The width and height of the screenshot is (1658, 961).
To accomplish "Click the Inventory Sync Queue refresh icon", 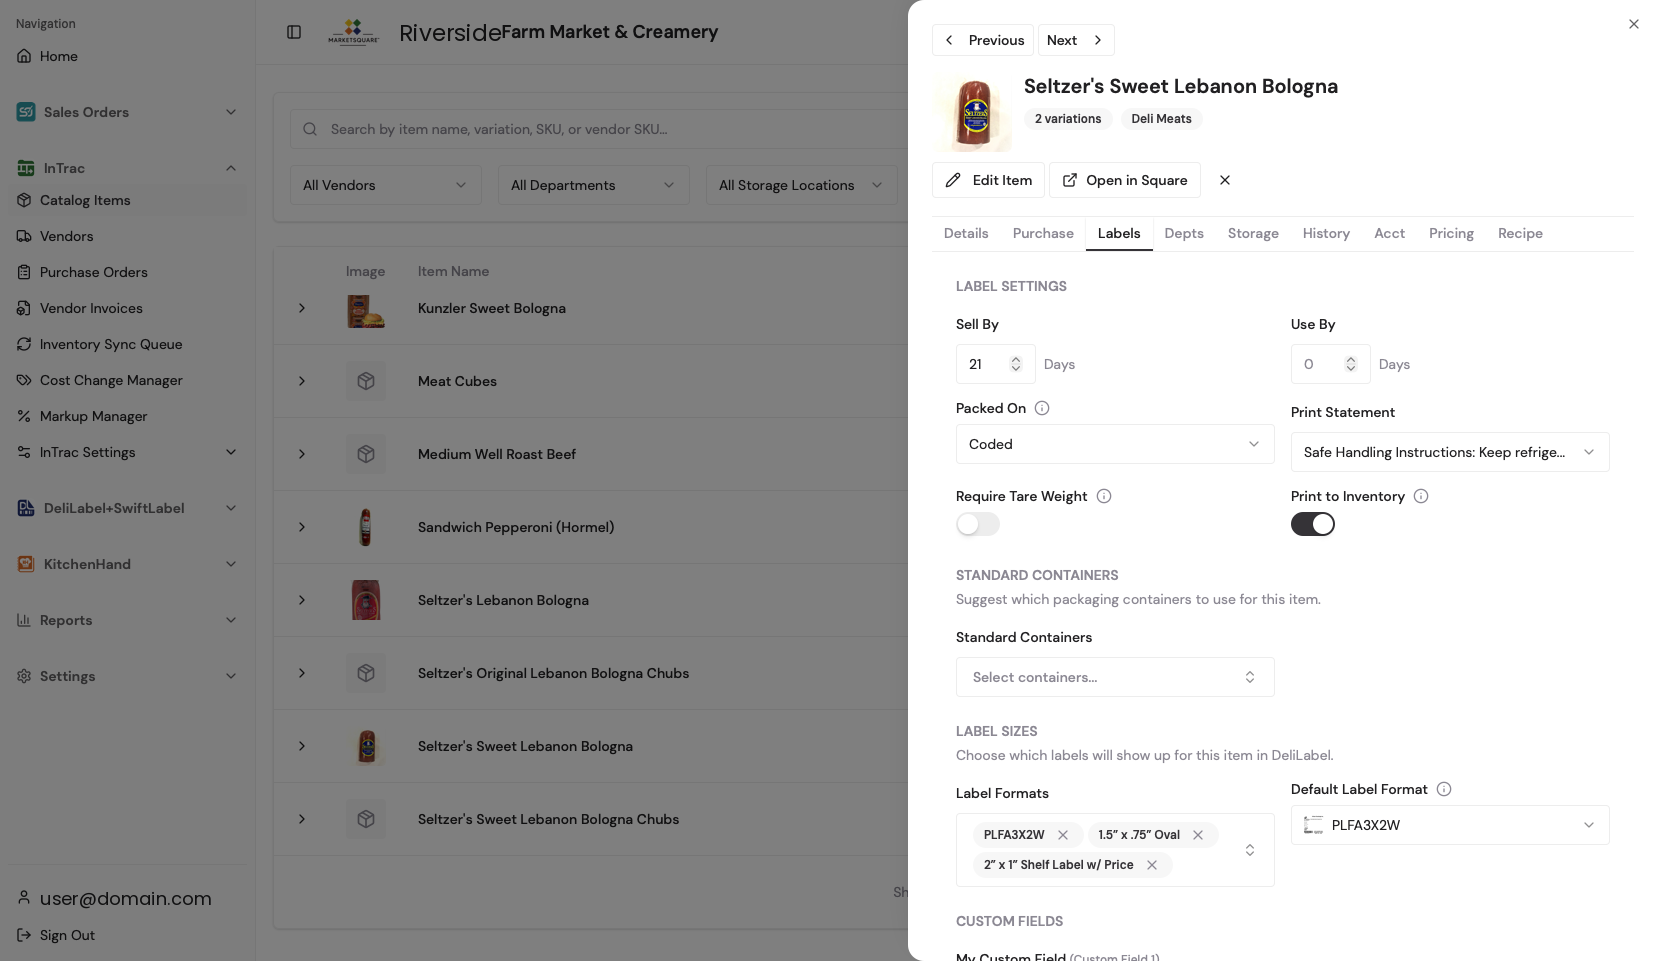I will click(x=24, y=344).
